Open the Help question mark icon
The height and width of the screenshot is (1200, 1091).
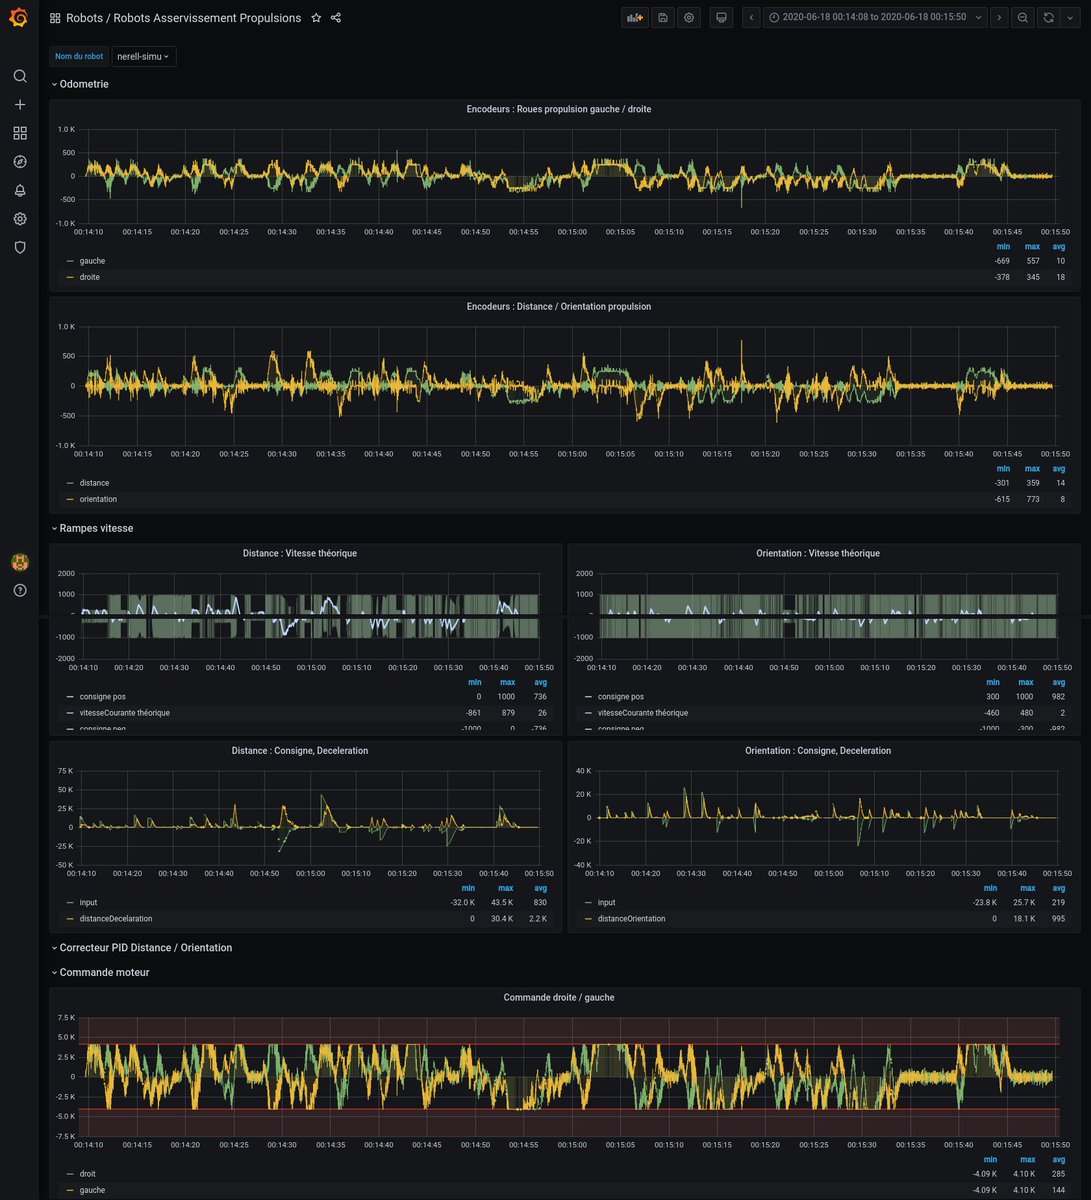(x=20, y=590)
